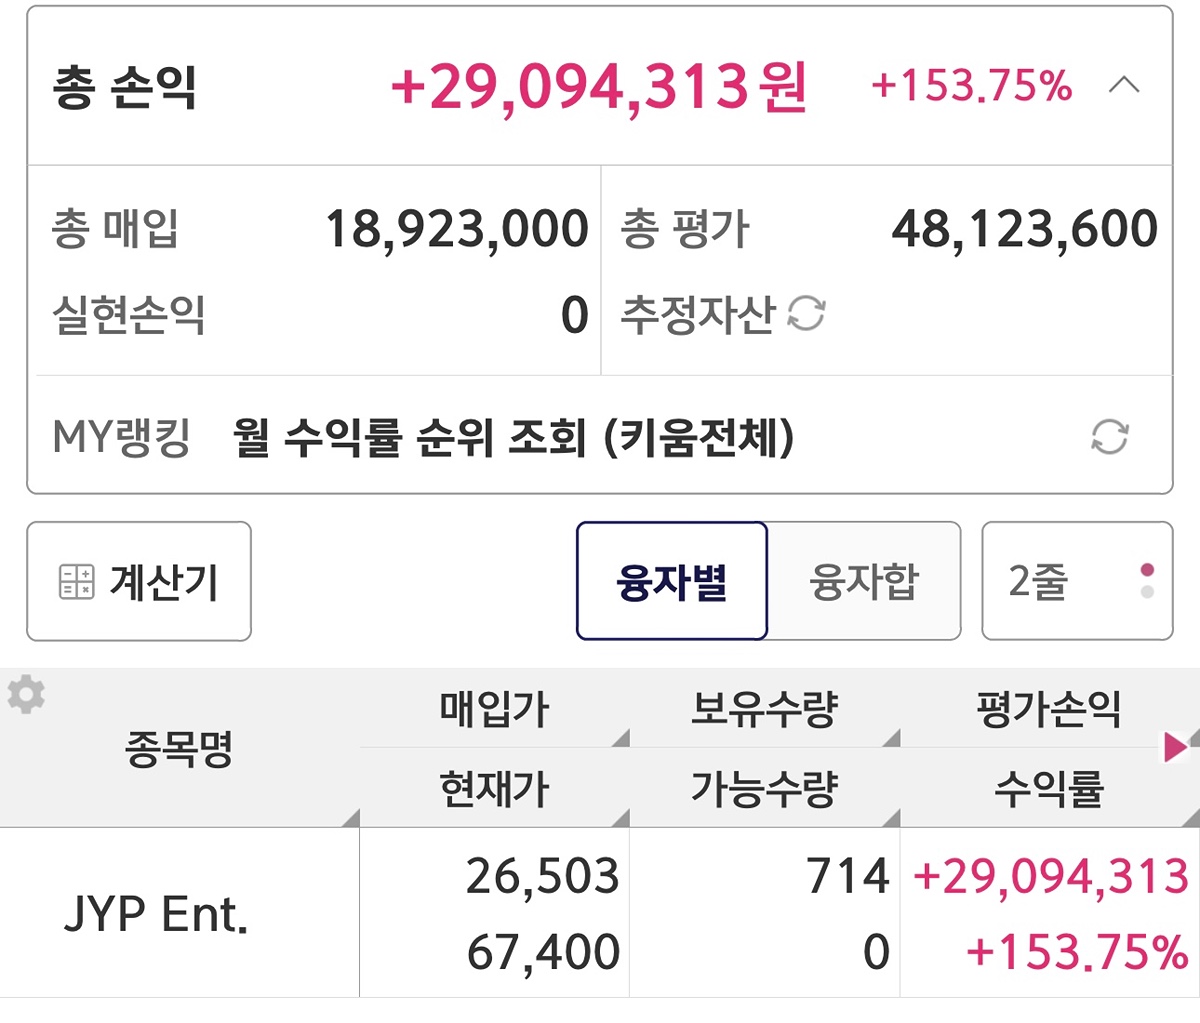The width and height of the screenshot is (1200, 1023).
Task: Sort by 현재가 column header
Action: (x=494, y=789)
